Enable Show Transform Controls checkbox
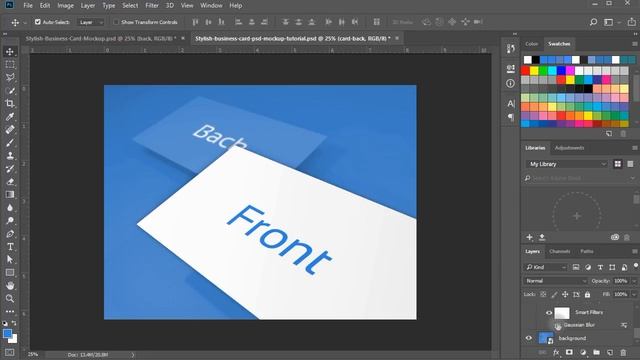Viewport: 640px width, 360px height. (116, 22)
